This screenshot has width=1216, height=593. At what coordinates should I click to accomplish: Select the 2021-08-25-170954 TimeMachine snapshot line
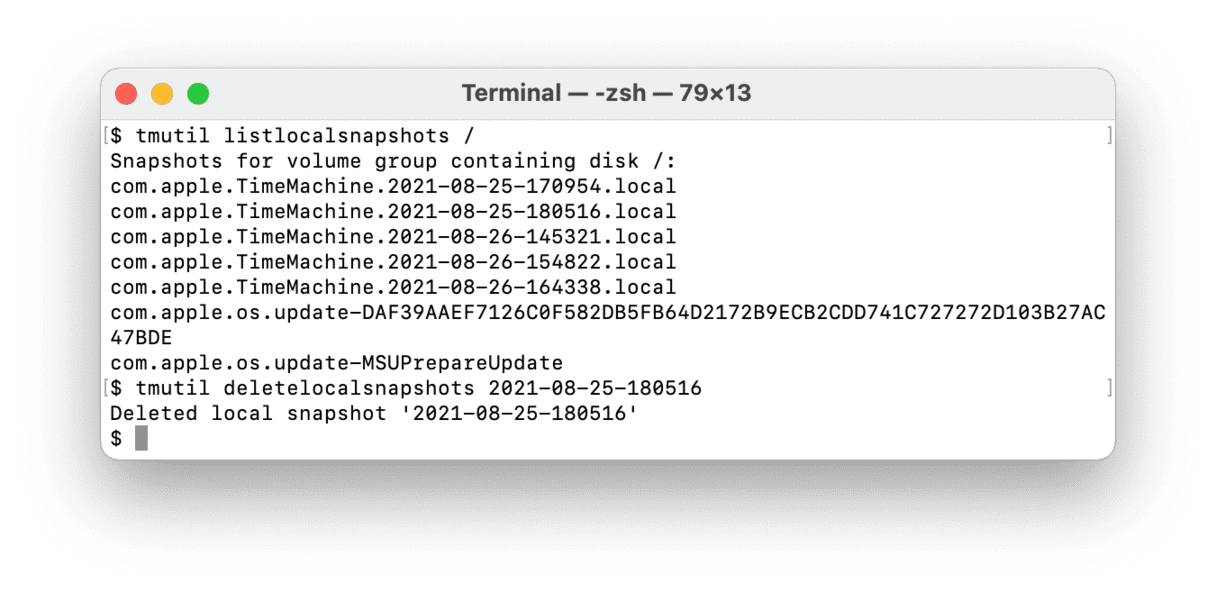pos(393,186)
